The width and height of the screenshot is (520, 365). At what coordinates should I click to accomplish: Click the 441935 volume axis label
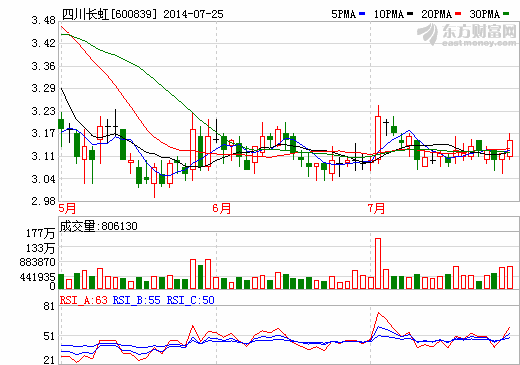click(x=37, y=277)
